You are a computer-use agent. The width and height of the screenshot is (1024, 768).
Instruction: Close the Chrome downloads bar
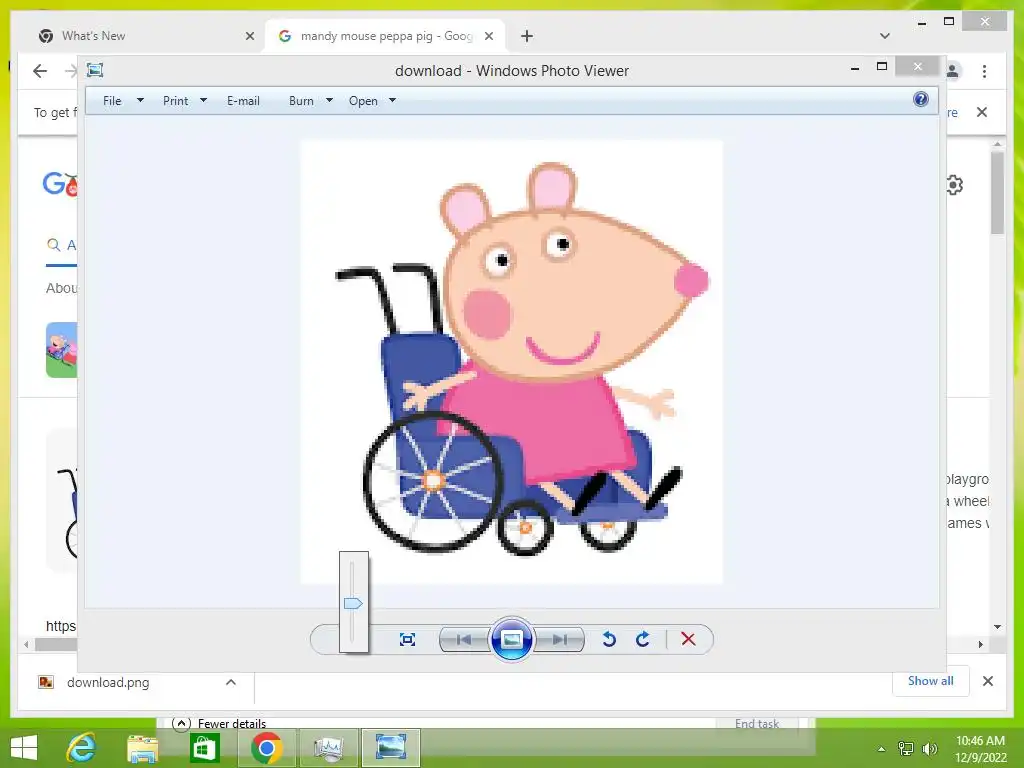click(x=988, y=681)
